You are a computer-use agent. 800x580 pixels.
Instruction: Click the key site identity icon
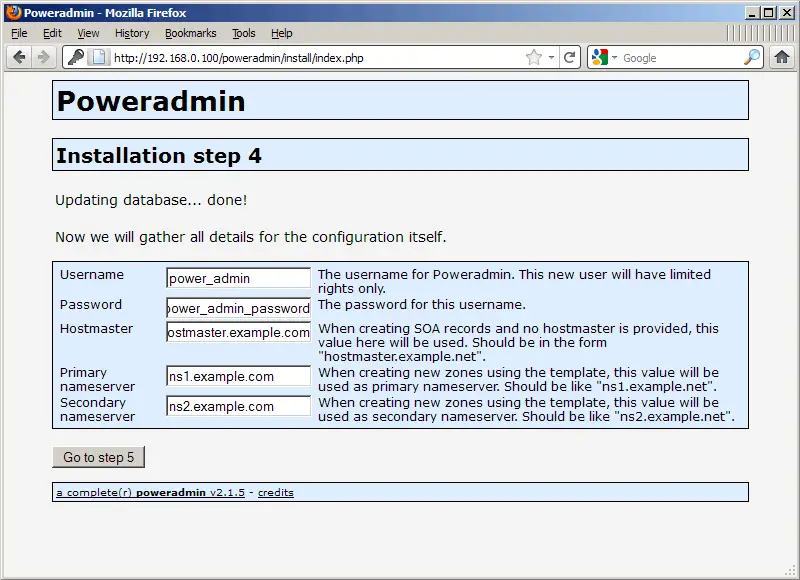(76, 57)
